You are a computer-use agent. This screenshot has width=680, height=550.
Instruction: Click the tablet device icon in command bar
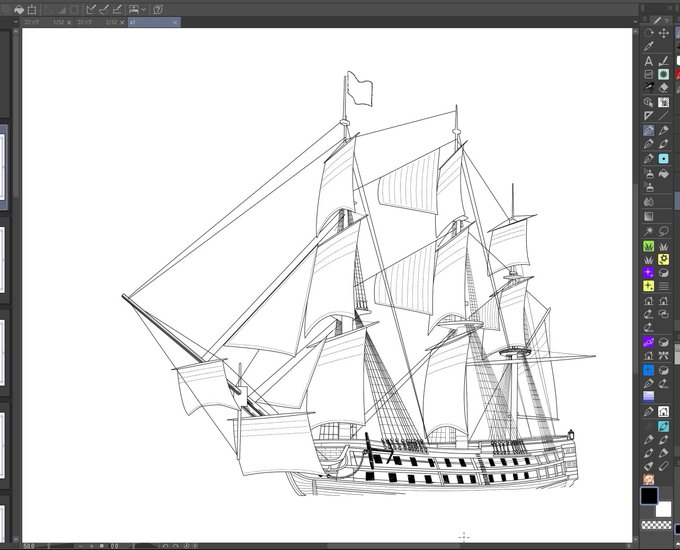(x=134, y=9)
